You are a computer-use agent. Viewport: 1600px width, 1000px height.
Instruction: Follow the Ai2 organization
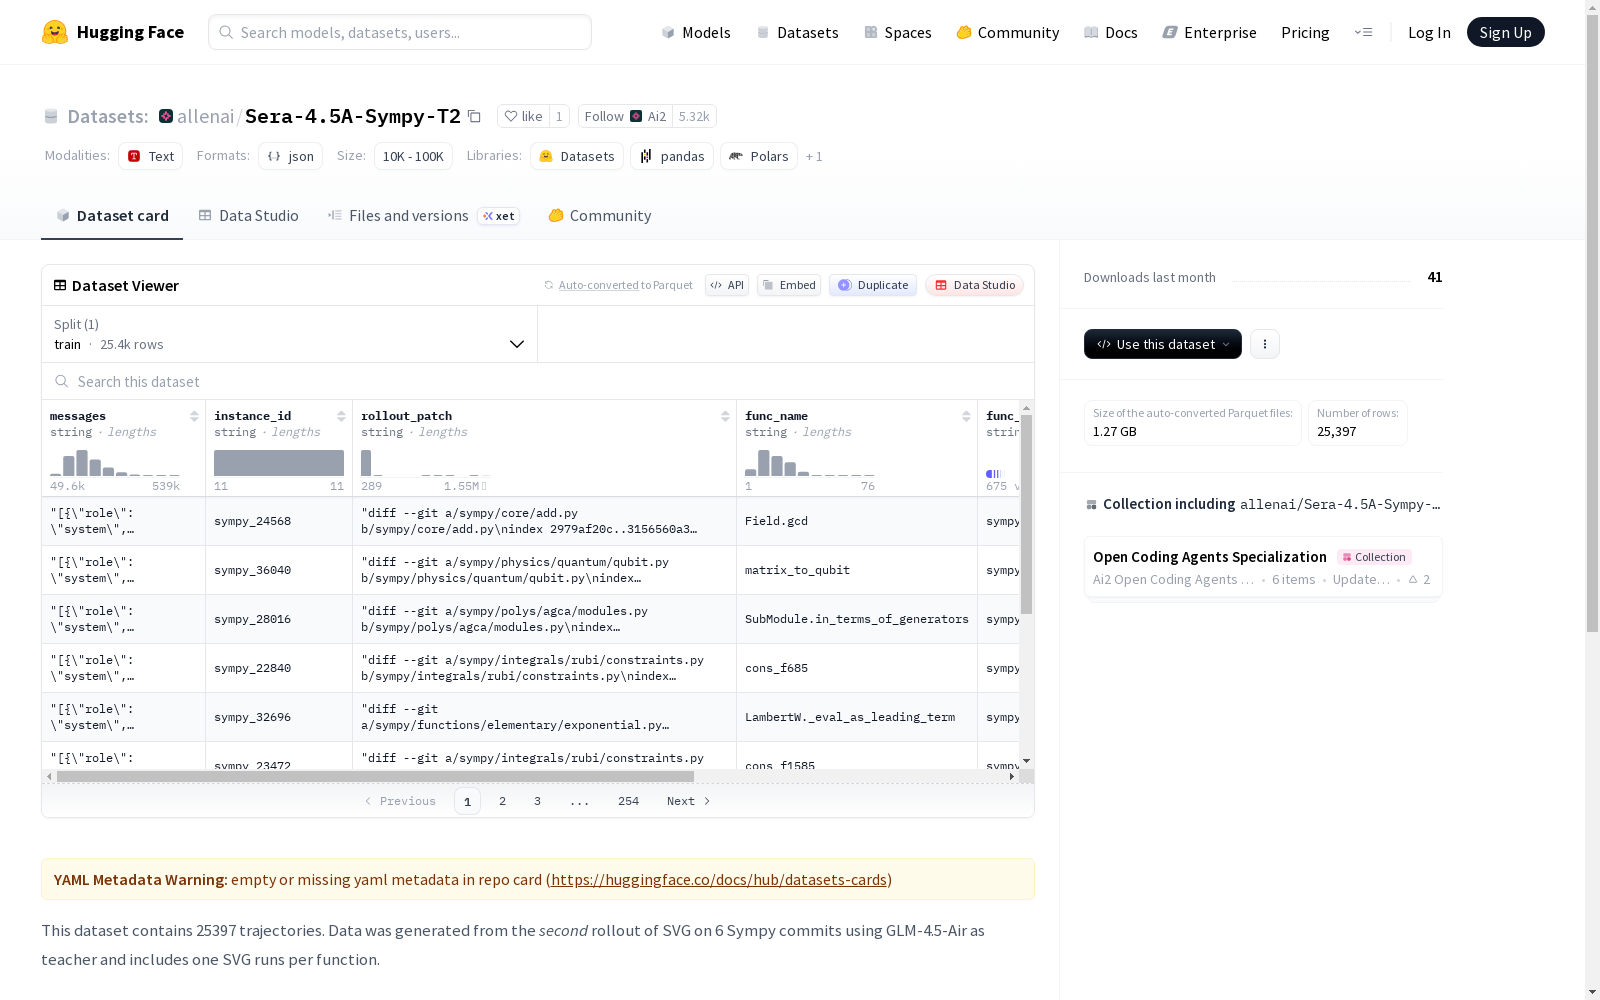pos(625,116)
